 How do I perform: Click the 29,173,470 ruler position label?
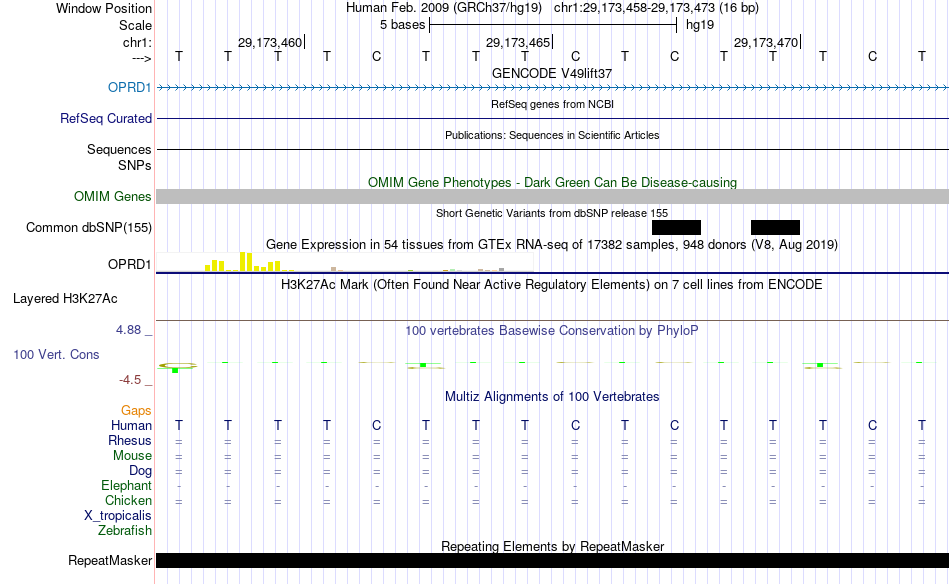point(766,42)
